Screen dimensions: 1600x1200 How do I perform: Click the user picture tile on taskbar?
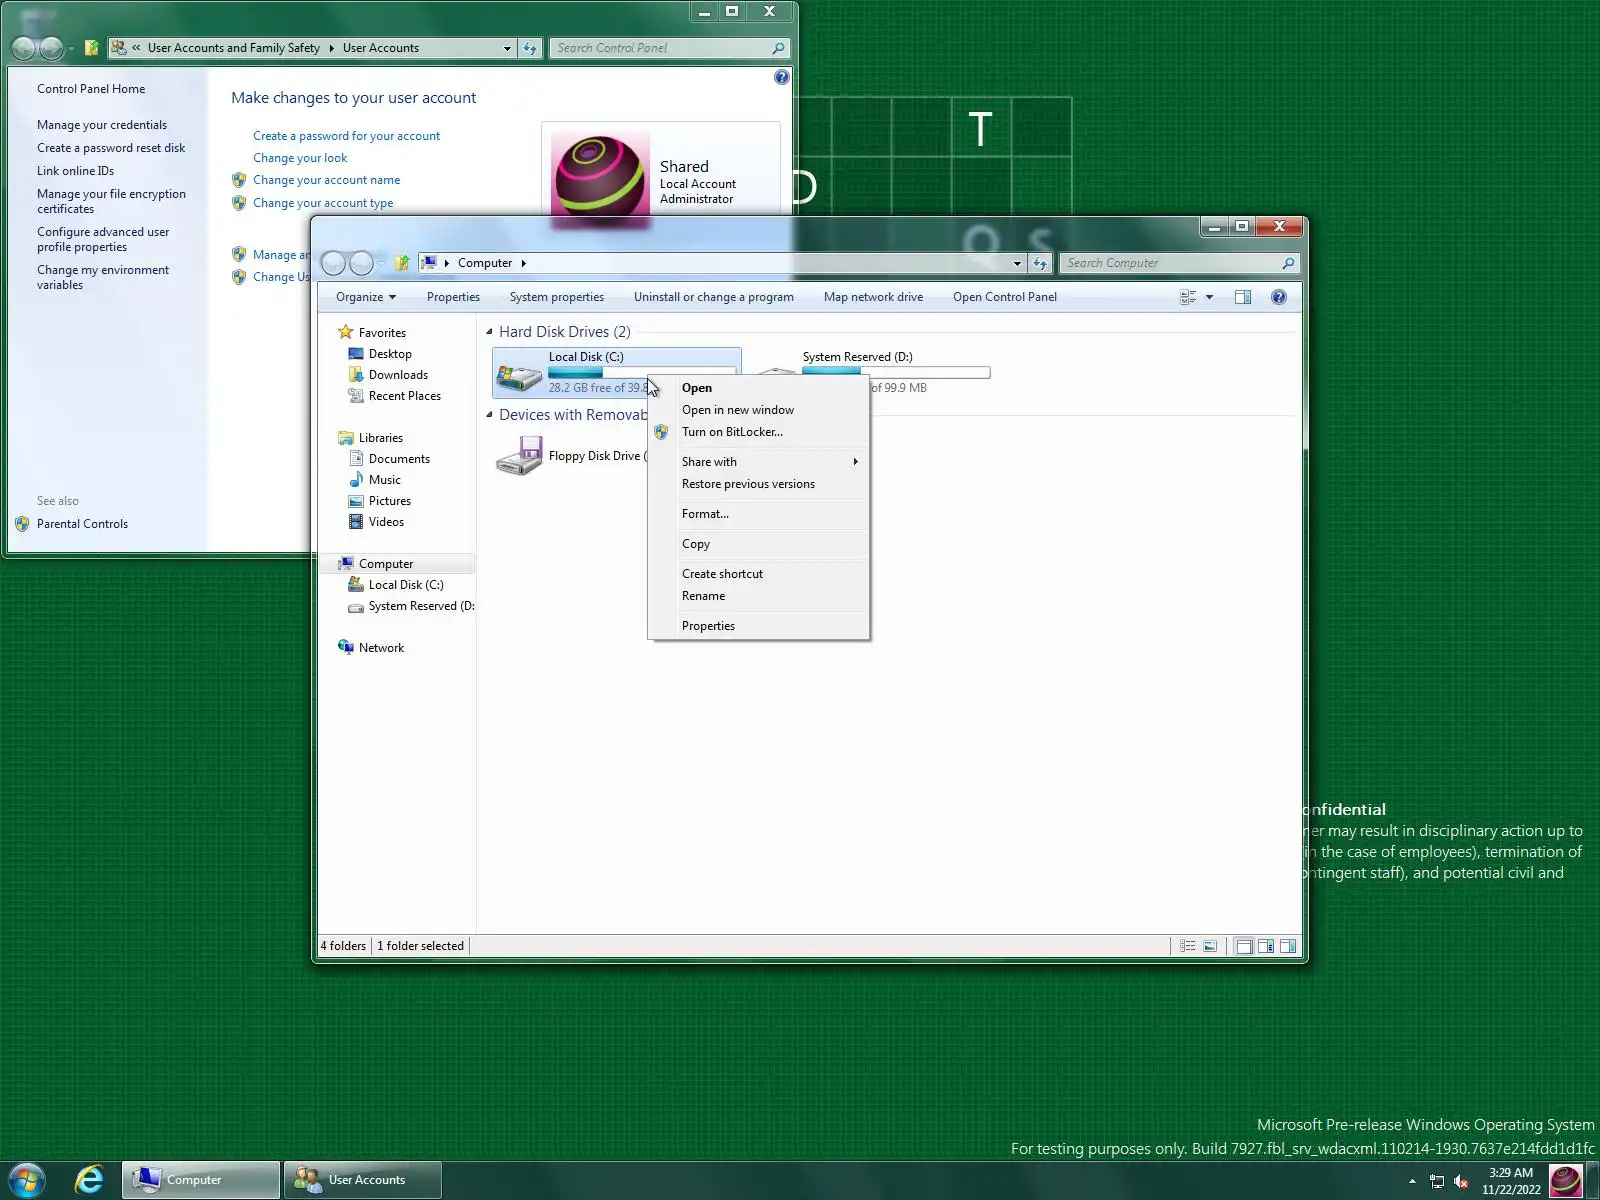pyautogui.click(x=1566, y=1181)
